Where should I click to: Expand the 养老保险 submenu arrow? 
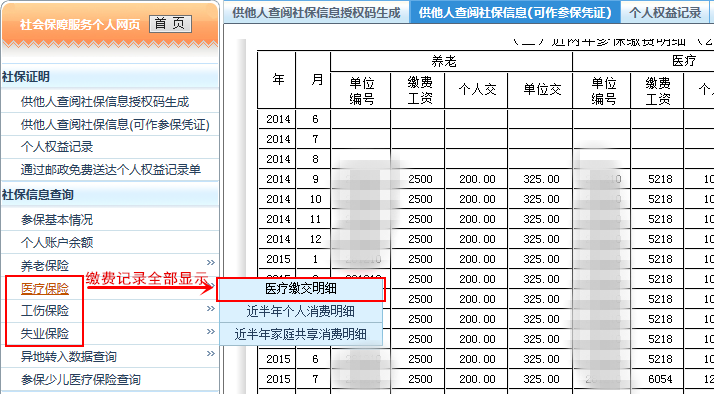210,263
